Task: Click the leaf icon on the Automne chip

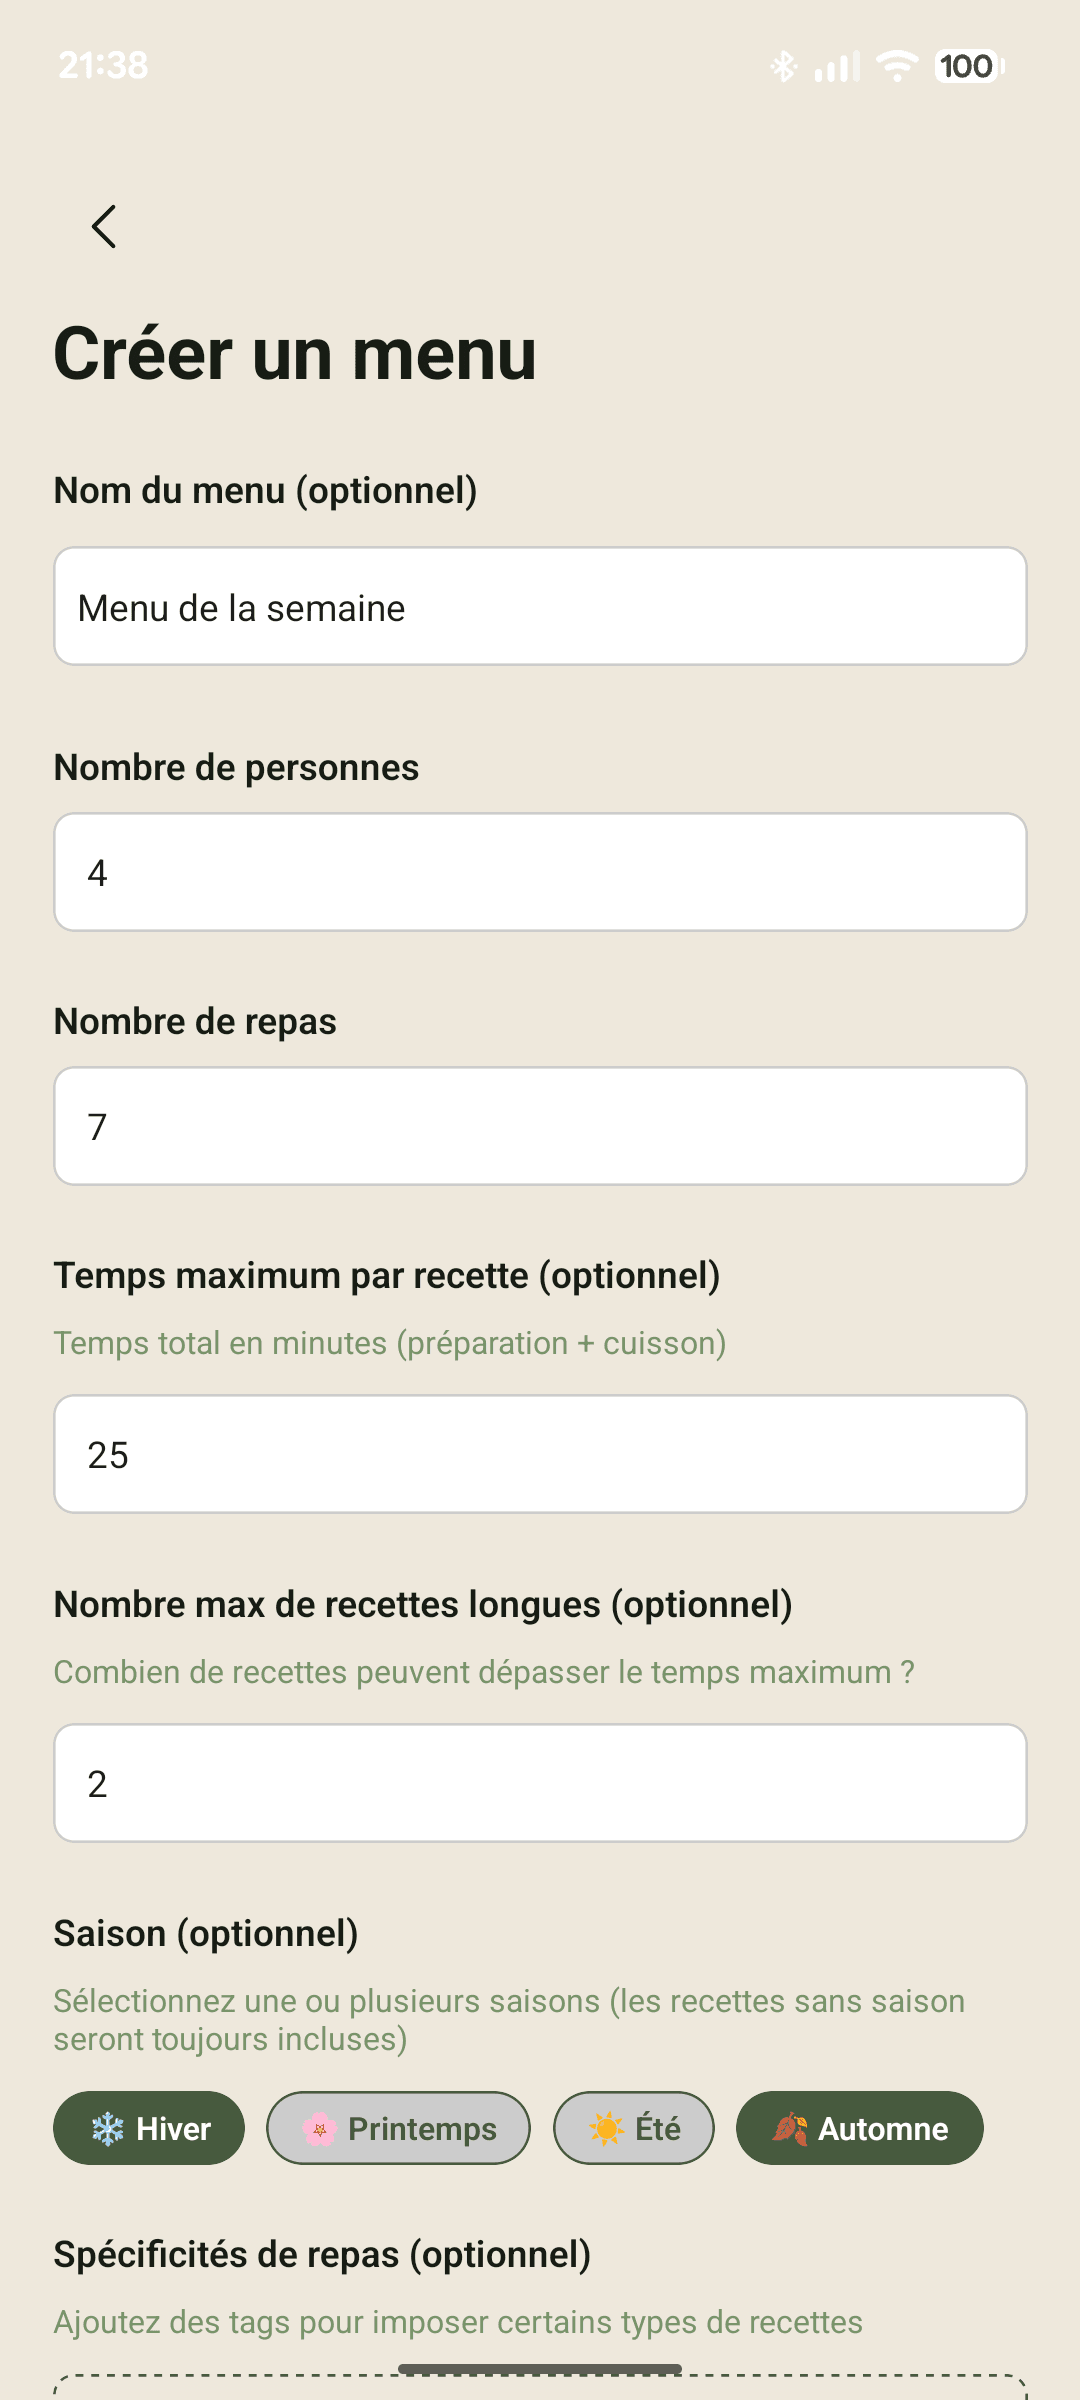Action: pos(789,2128)
